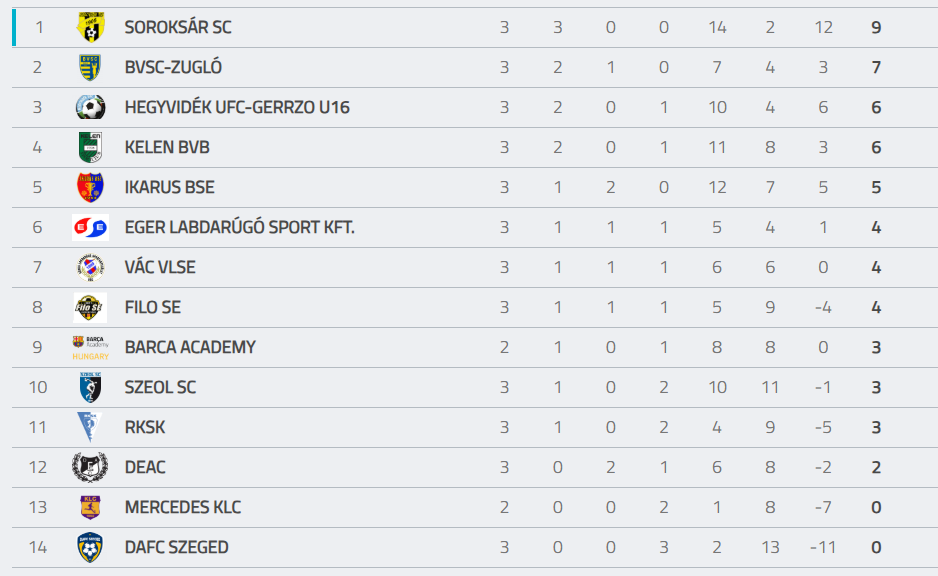938x576 pixels.
Task: Select the DAFC SZEGED team name
Action: coord(176,547)
